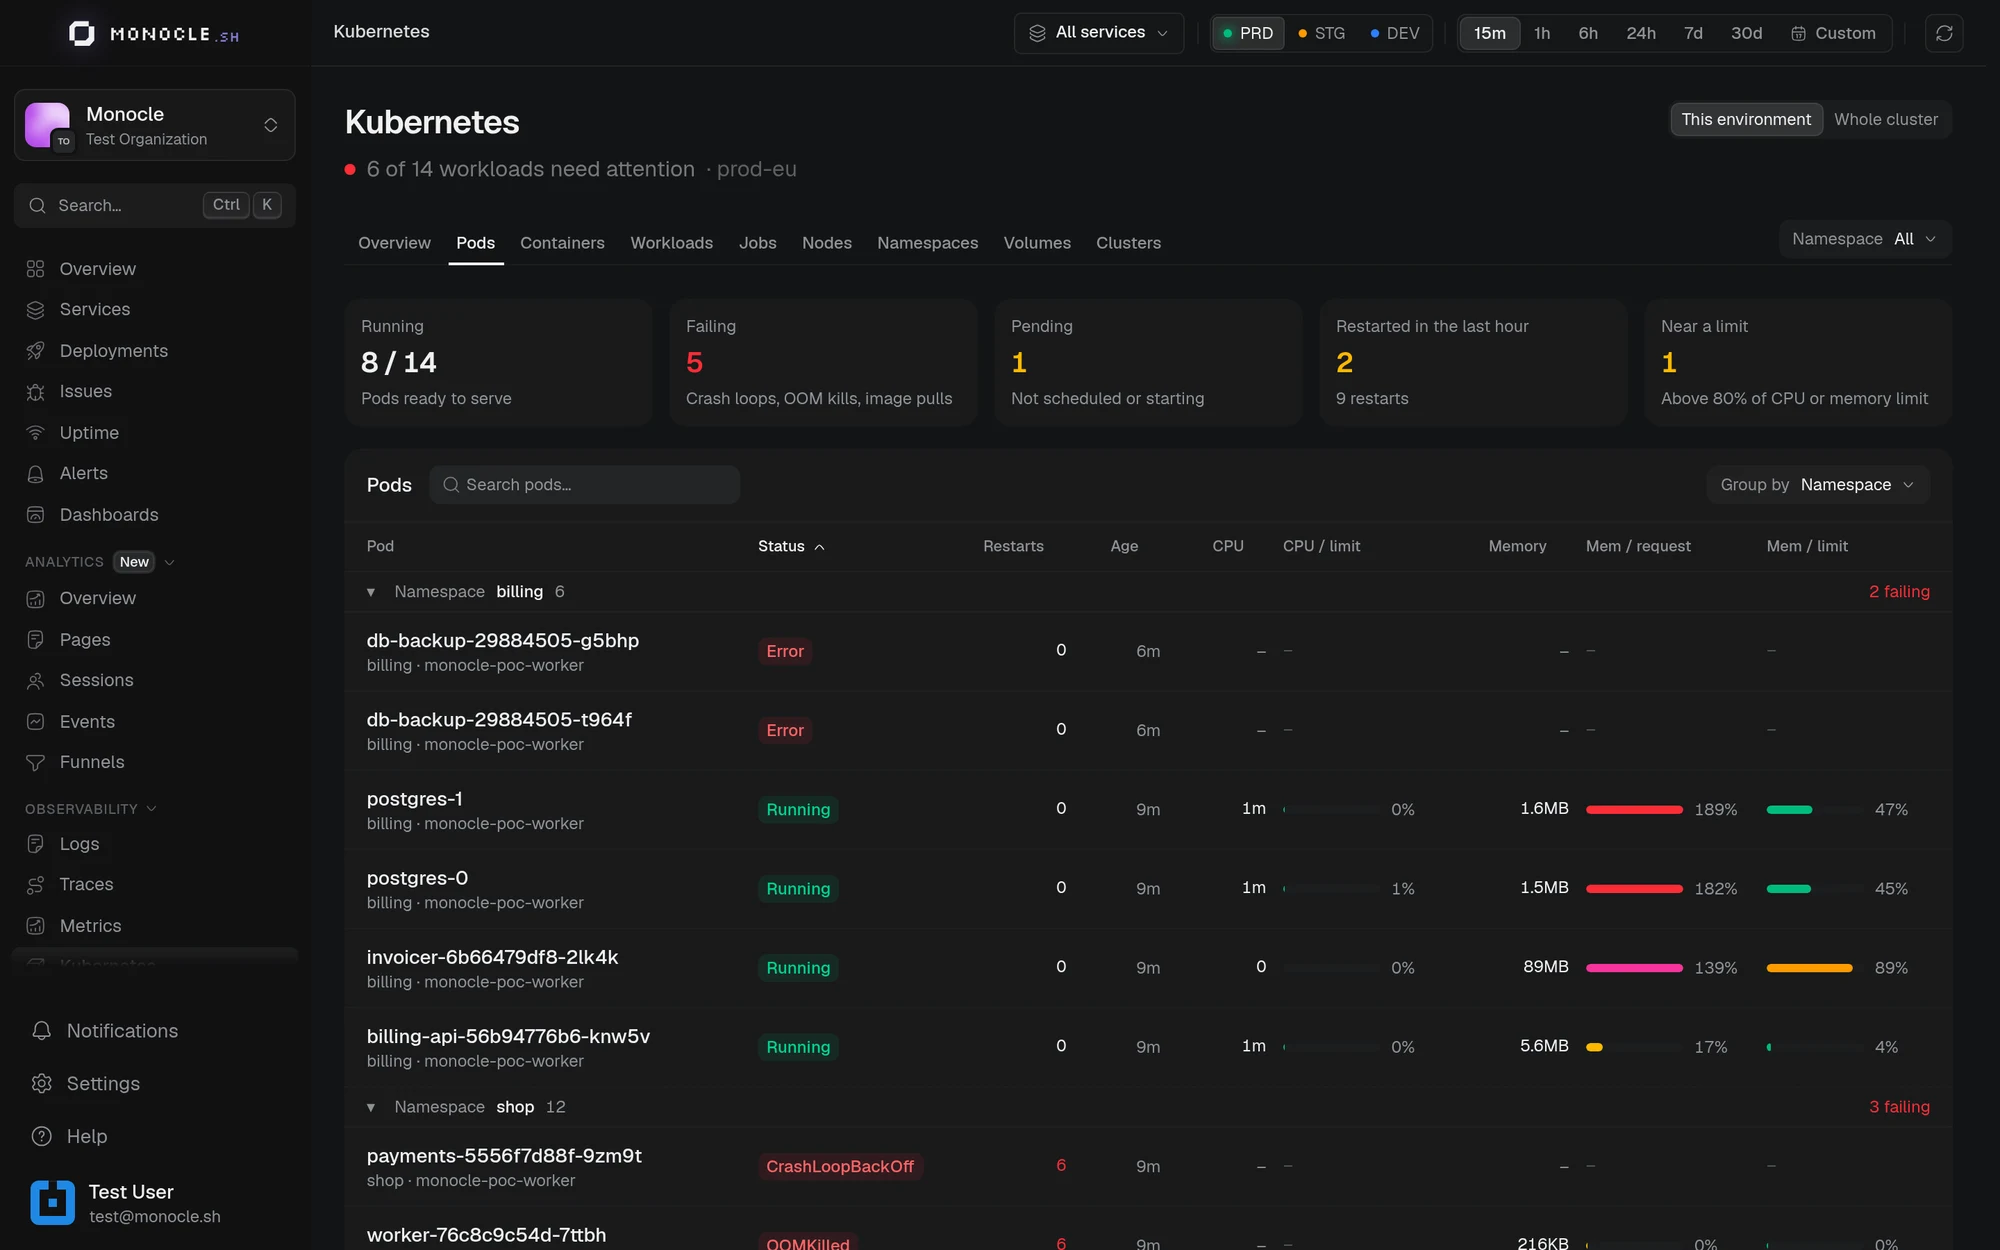Image resolution: width=2000 pixels, height=1250 pixels.
Task: Open Services from the sidebar
Action: click(155, 310)
